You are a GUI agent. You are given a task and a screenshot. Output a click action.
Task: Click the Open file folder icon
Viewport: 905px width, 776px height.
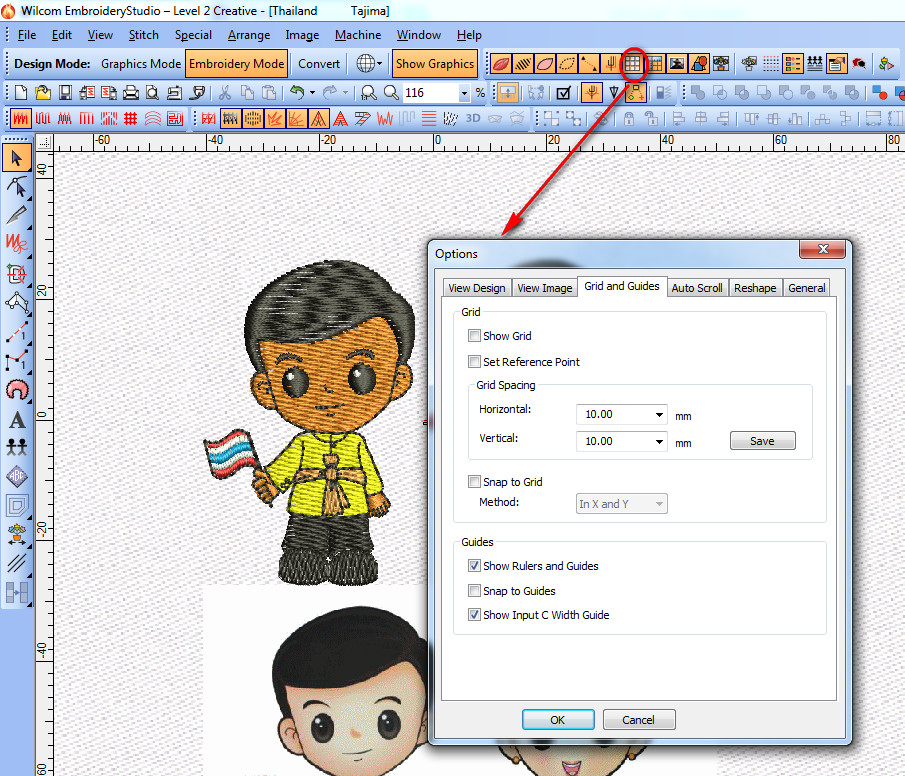(43, 92)
